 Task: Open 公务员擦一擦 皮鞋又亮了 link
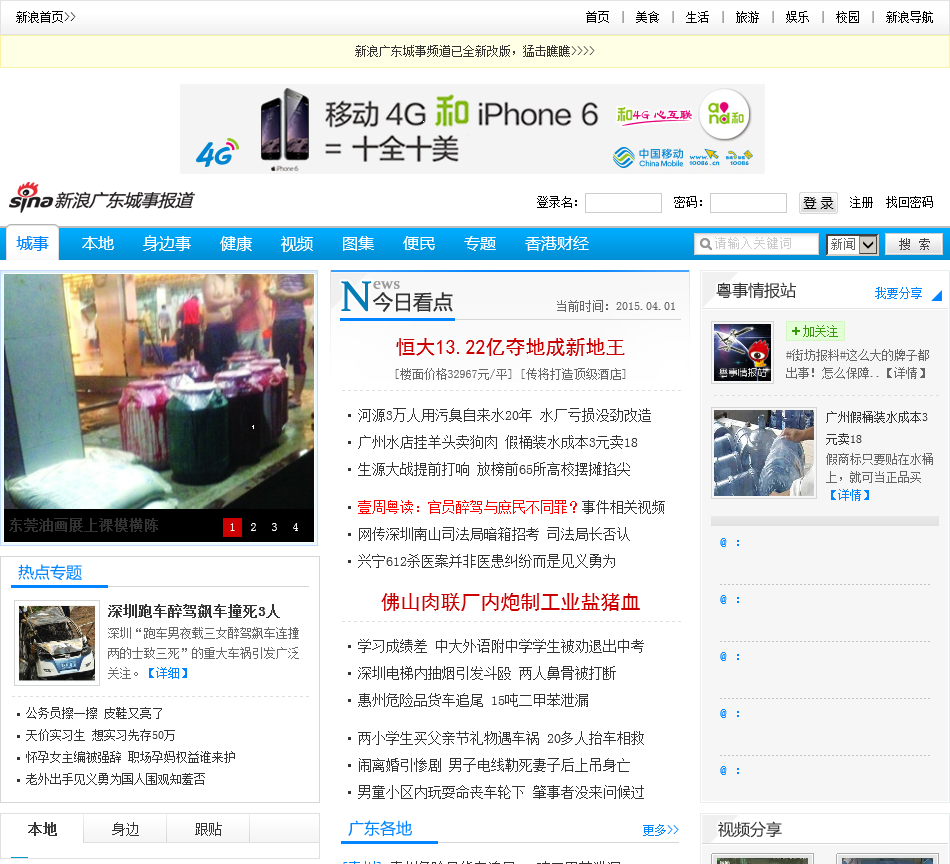coord(95,713)
